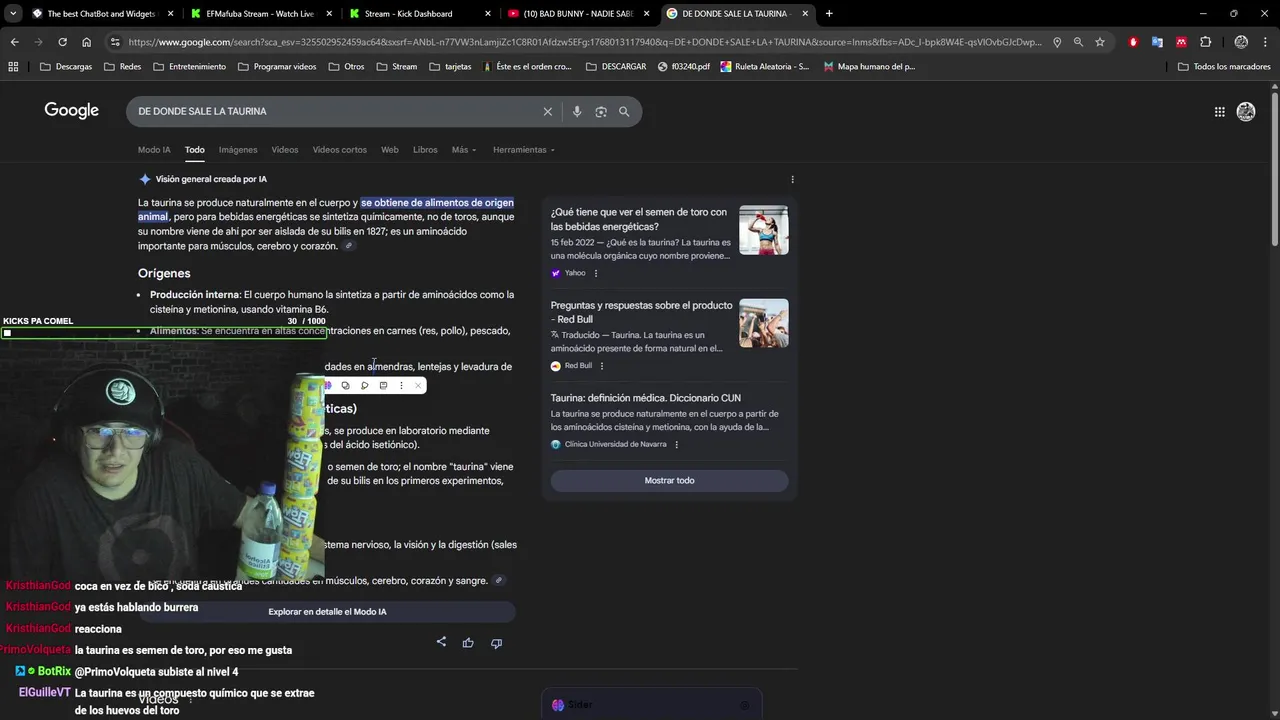Open 'Taurina: definición médica' result
This screenshot has width=1280, height=720.
(x=645, y=398)
